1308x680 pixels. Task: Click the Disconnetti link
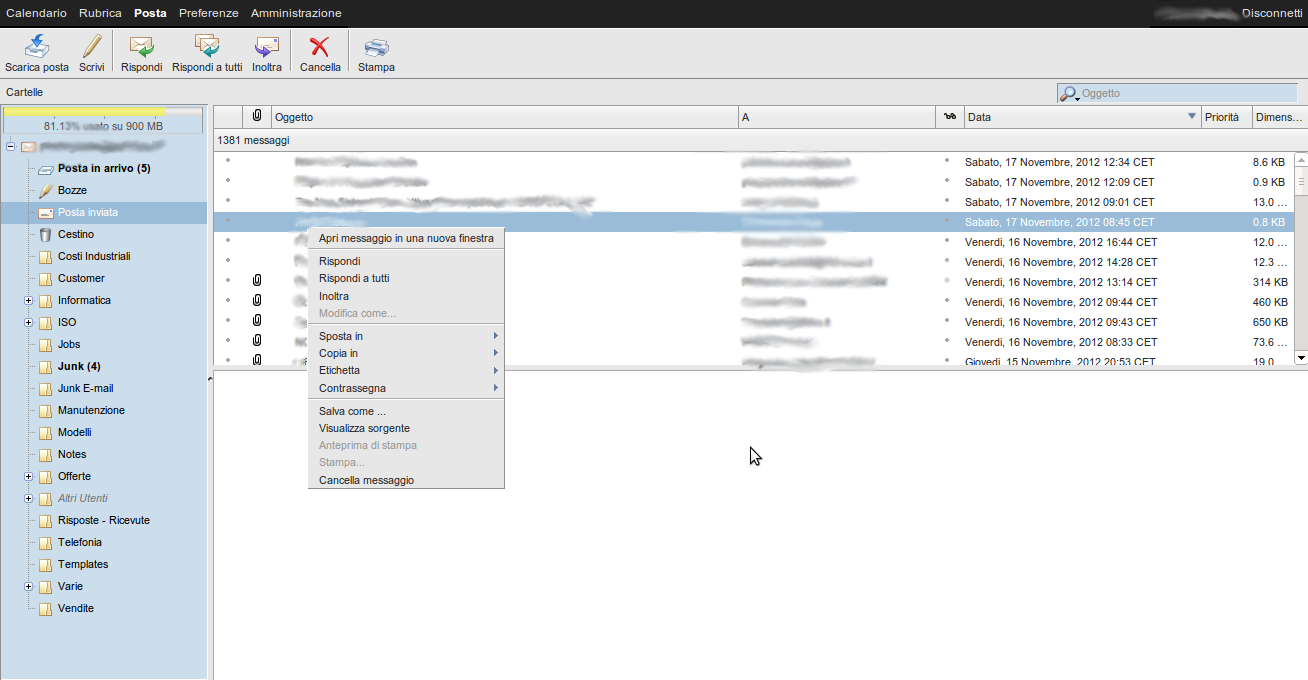(1271, 13)
